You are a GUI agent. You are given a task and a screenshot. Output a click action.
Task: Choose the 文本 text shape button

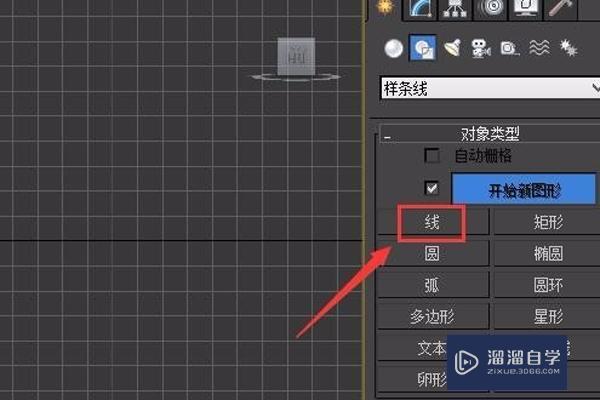(x=433, y=348)
